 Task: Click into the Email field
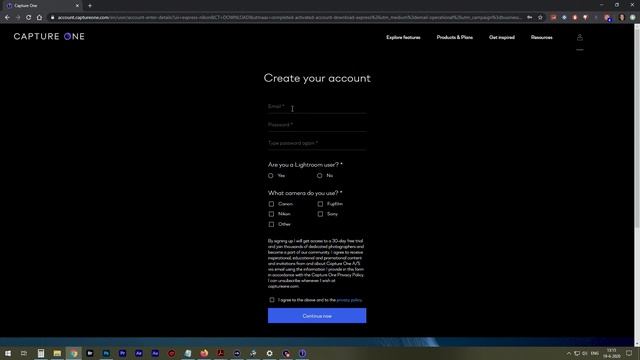317,107
